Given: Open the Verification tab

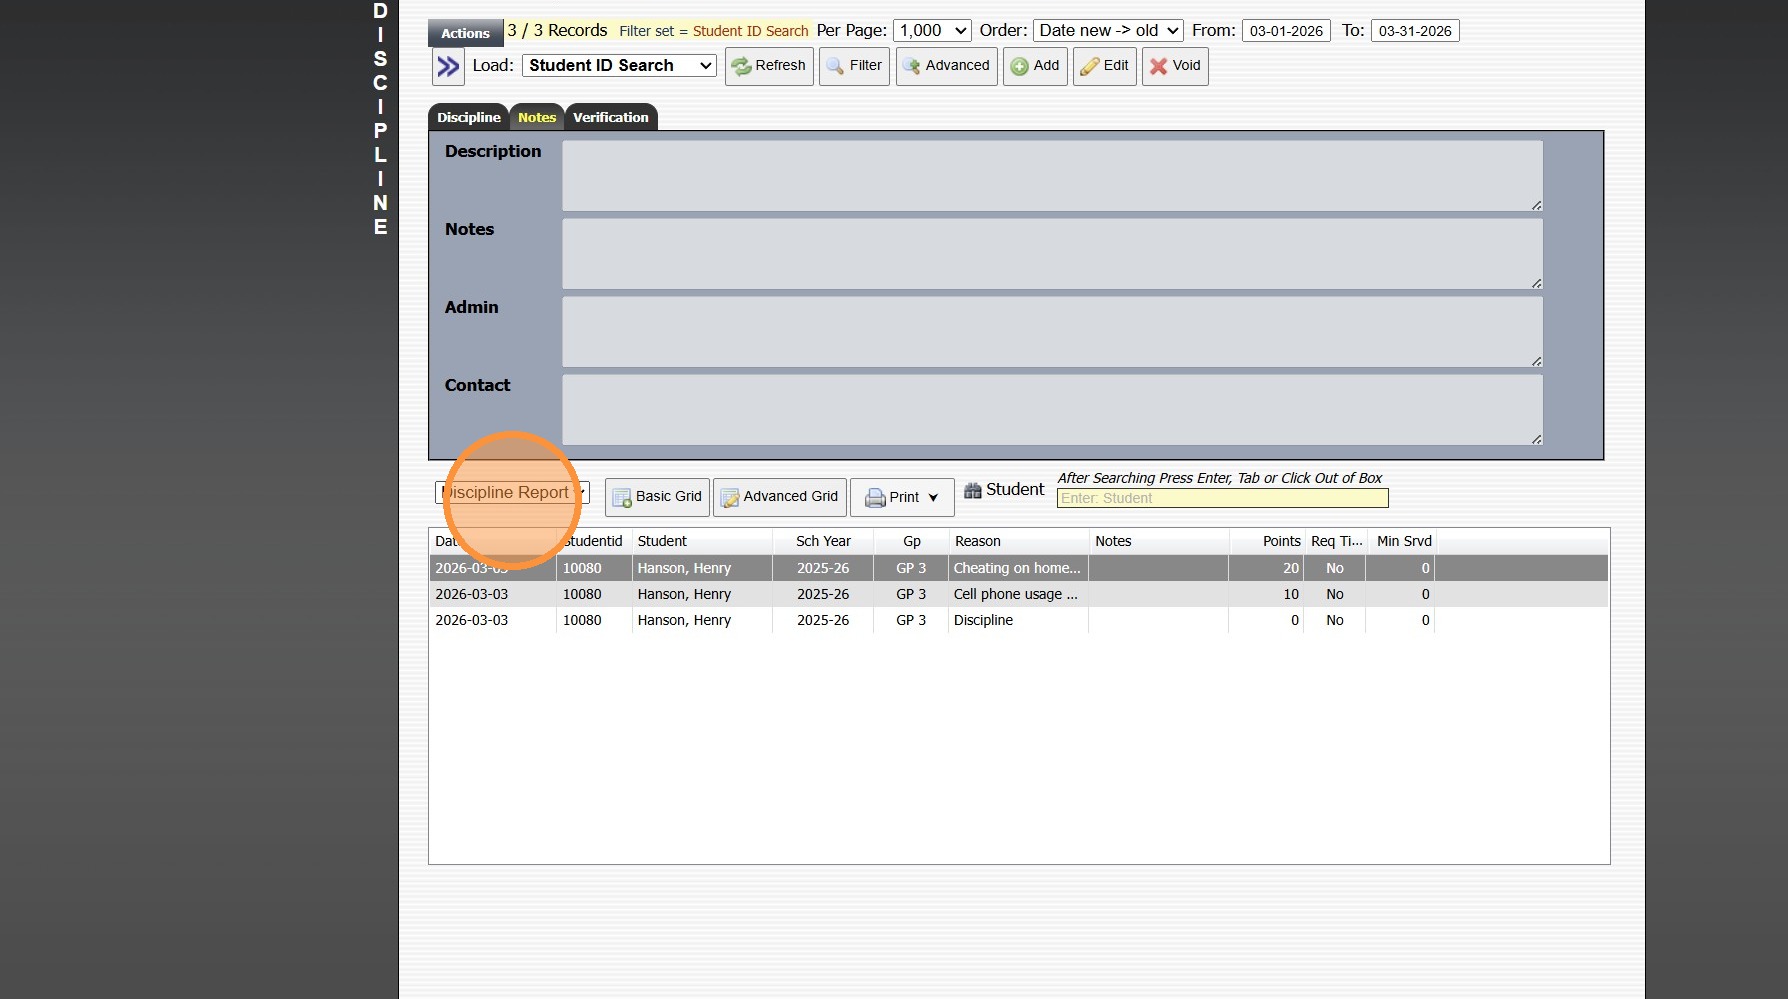Looking at the screenshot, I should tap(611, 117).
